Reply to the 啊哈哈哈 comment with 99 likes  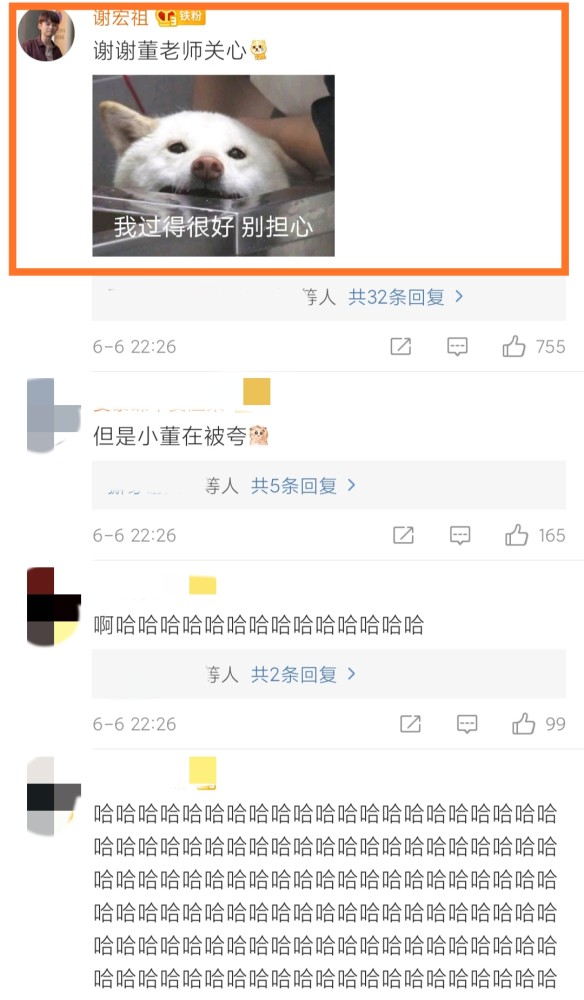tap(467, 724)
